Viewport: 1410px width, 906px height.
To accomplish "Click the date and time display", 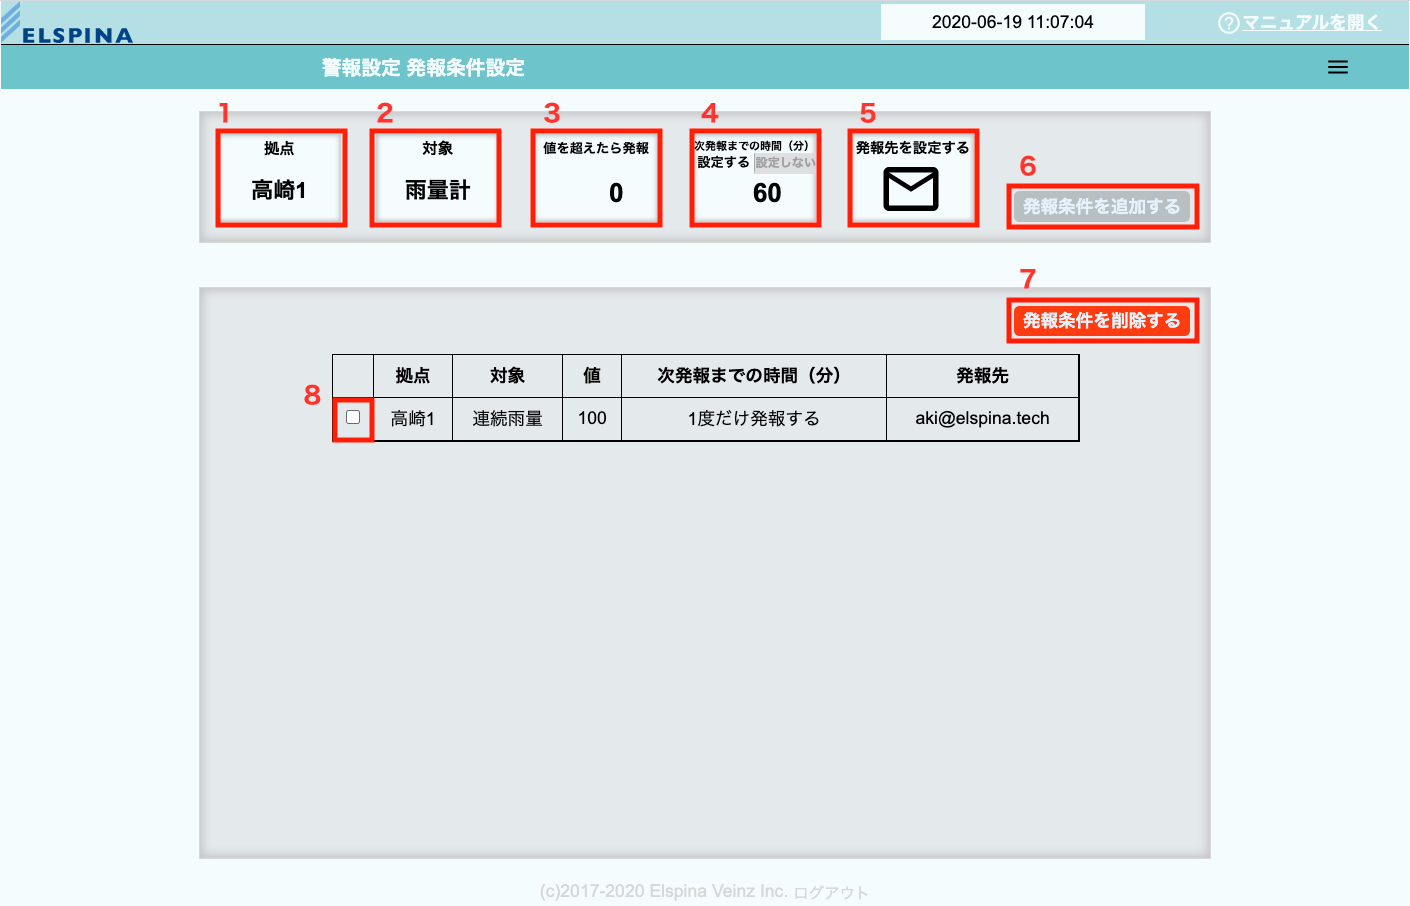I will coord(1012,22).
